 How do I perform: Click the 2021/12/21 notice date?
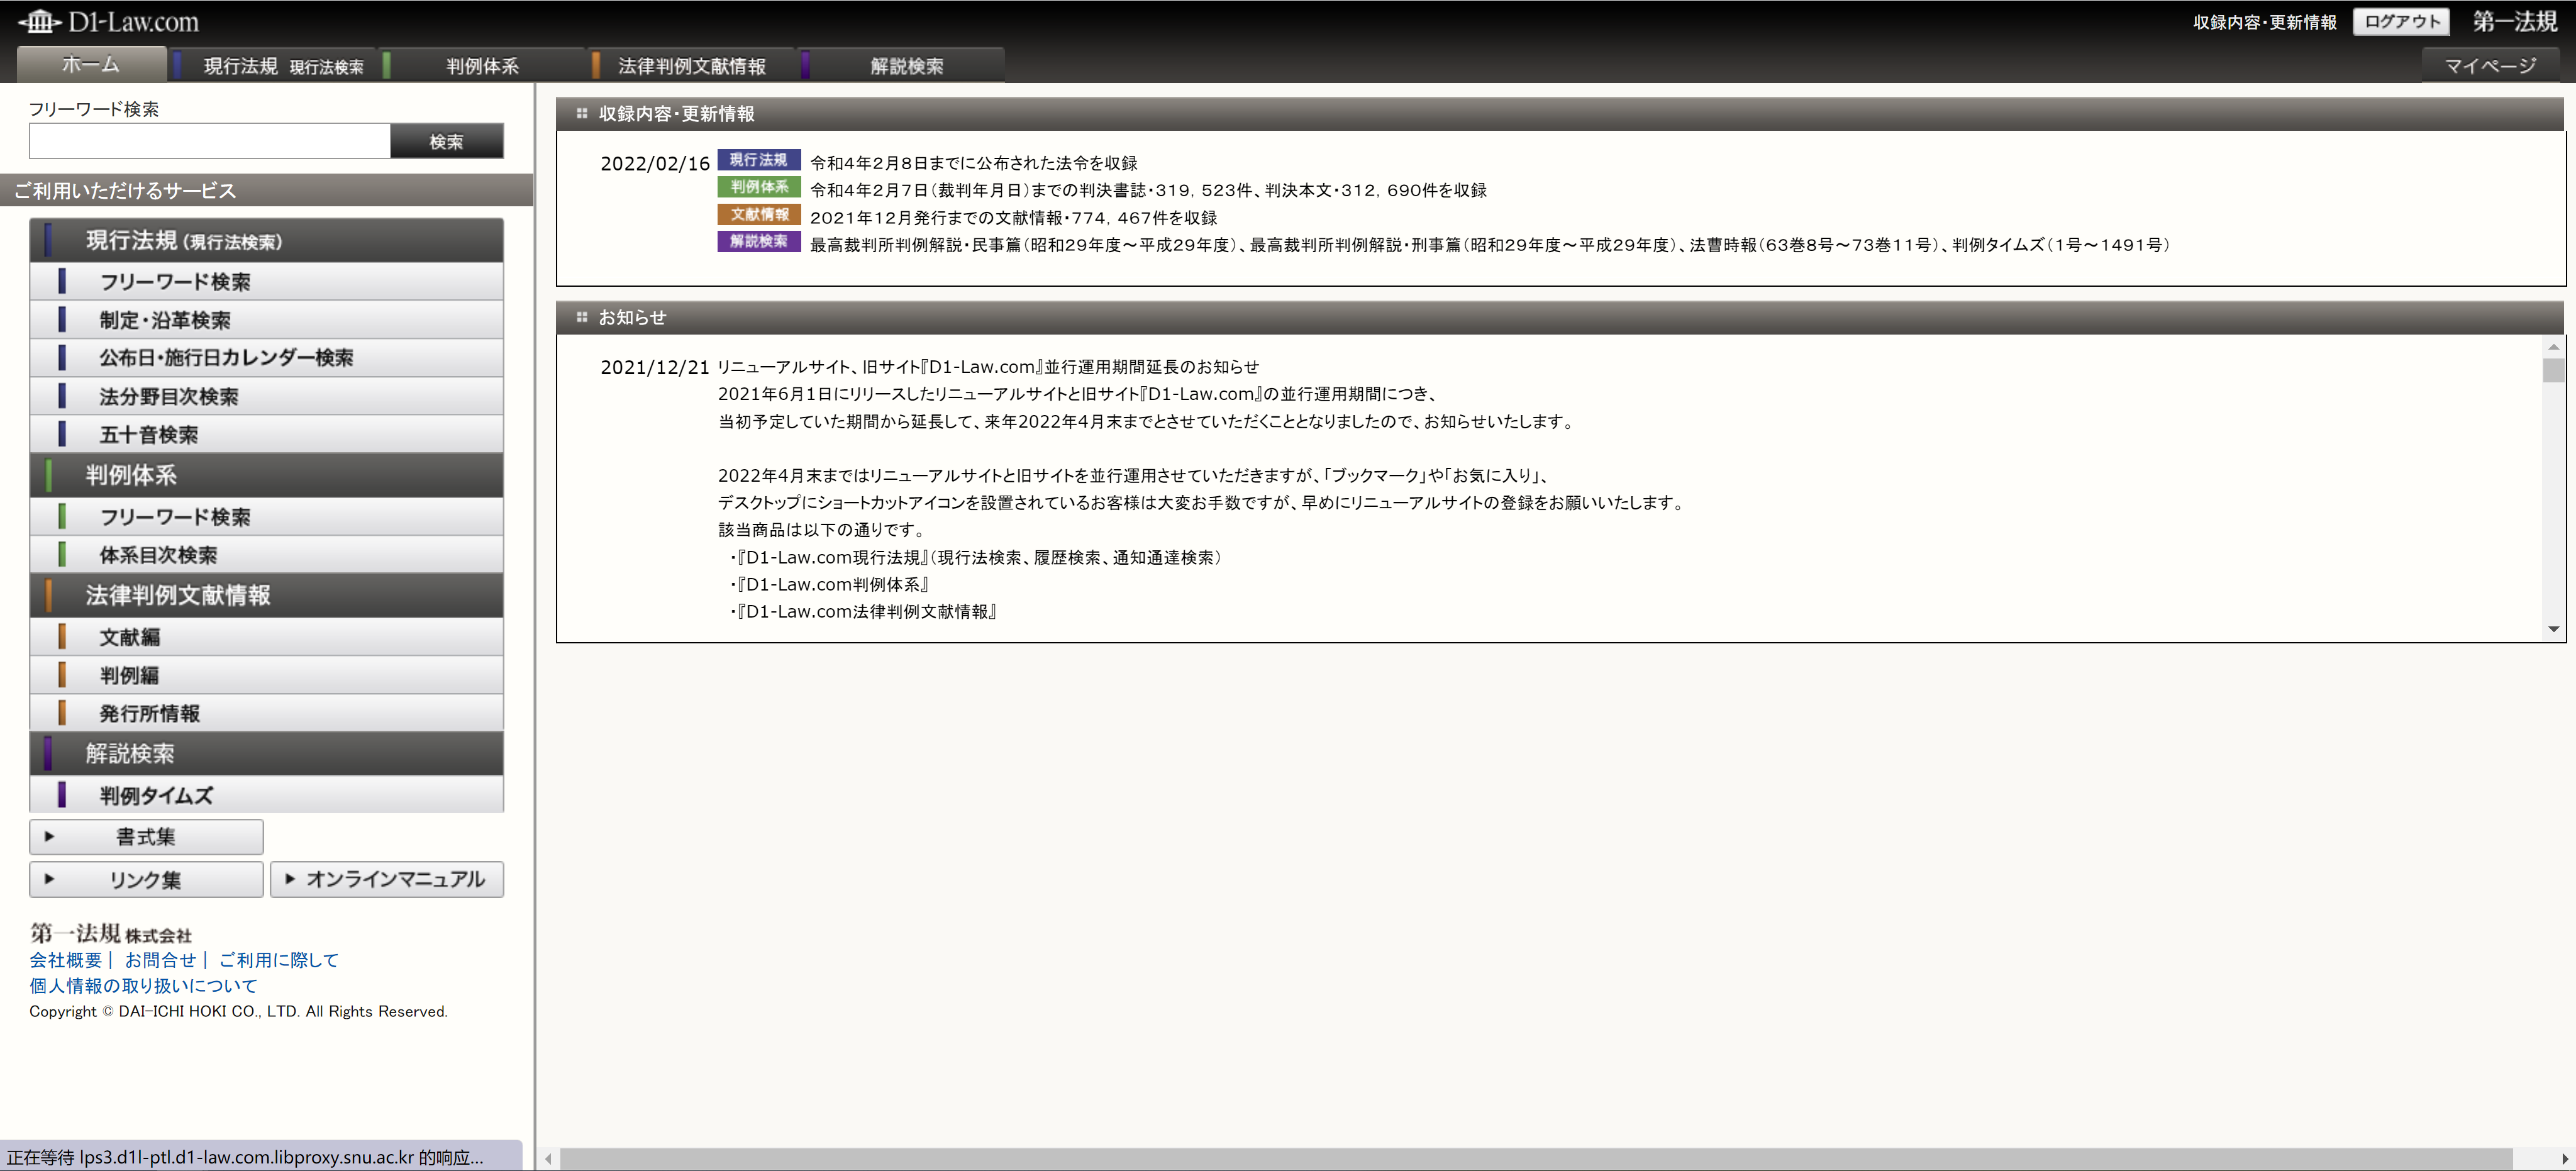(655, 368)
